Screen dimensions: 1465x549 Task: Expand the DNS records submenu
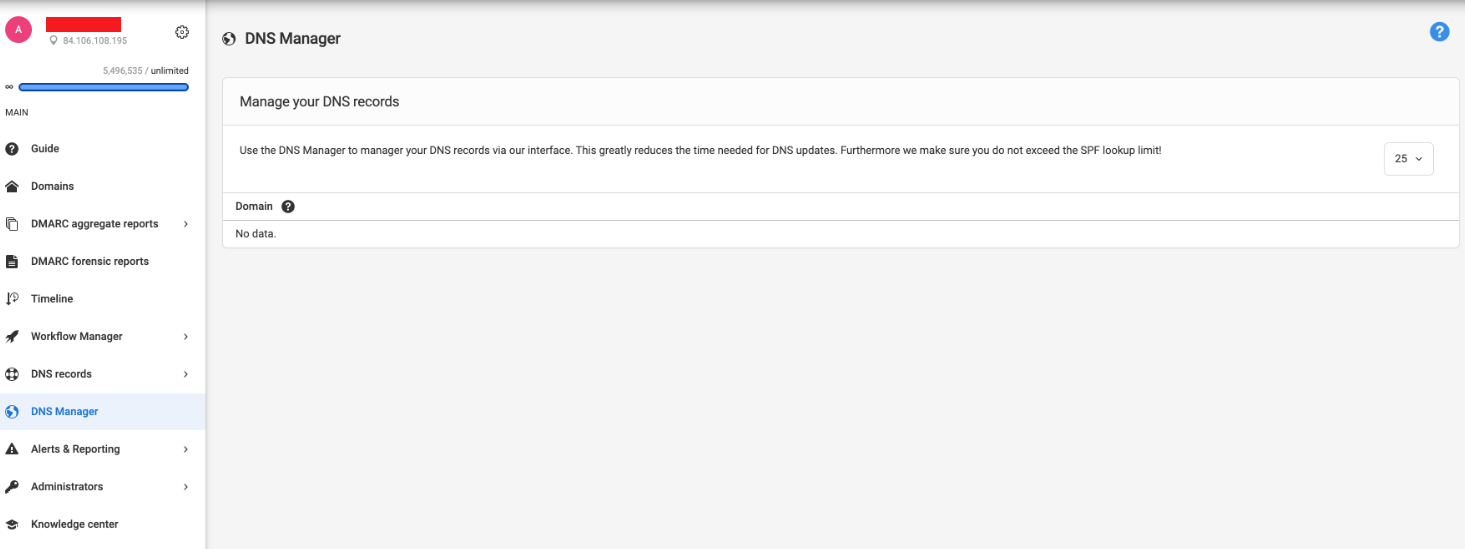pos(186,374)
